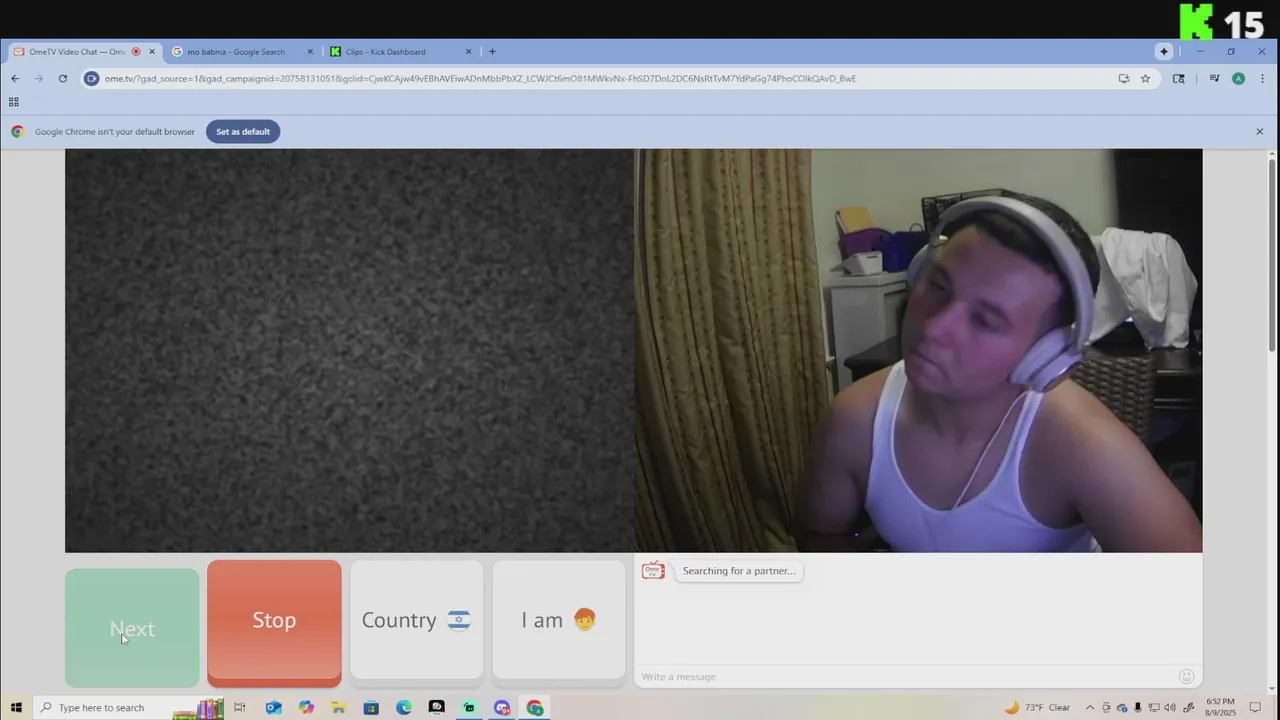
Task: Reload the current page
Action: 63,78
